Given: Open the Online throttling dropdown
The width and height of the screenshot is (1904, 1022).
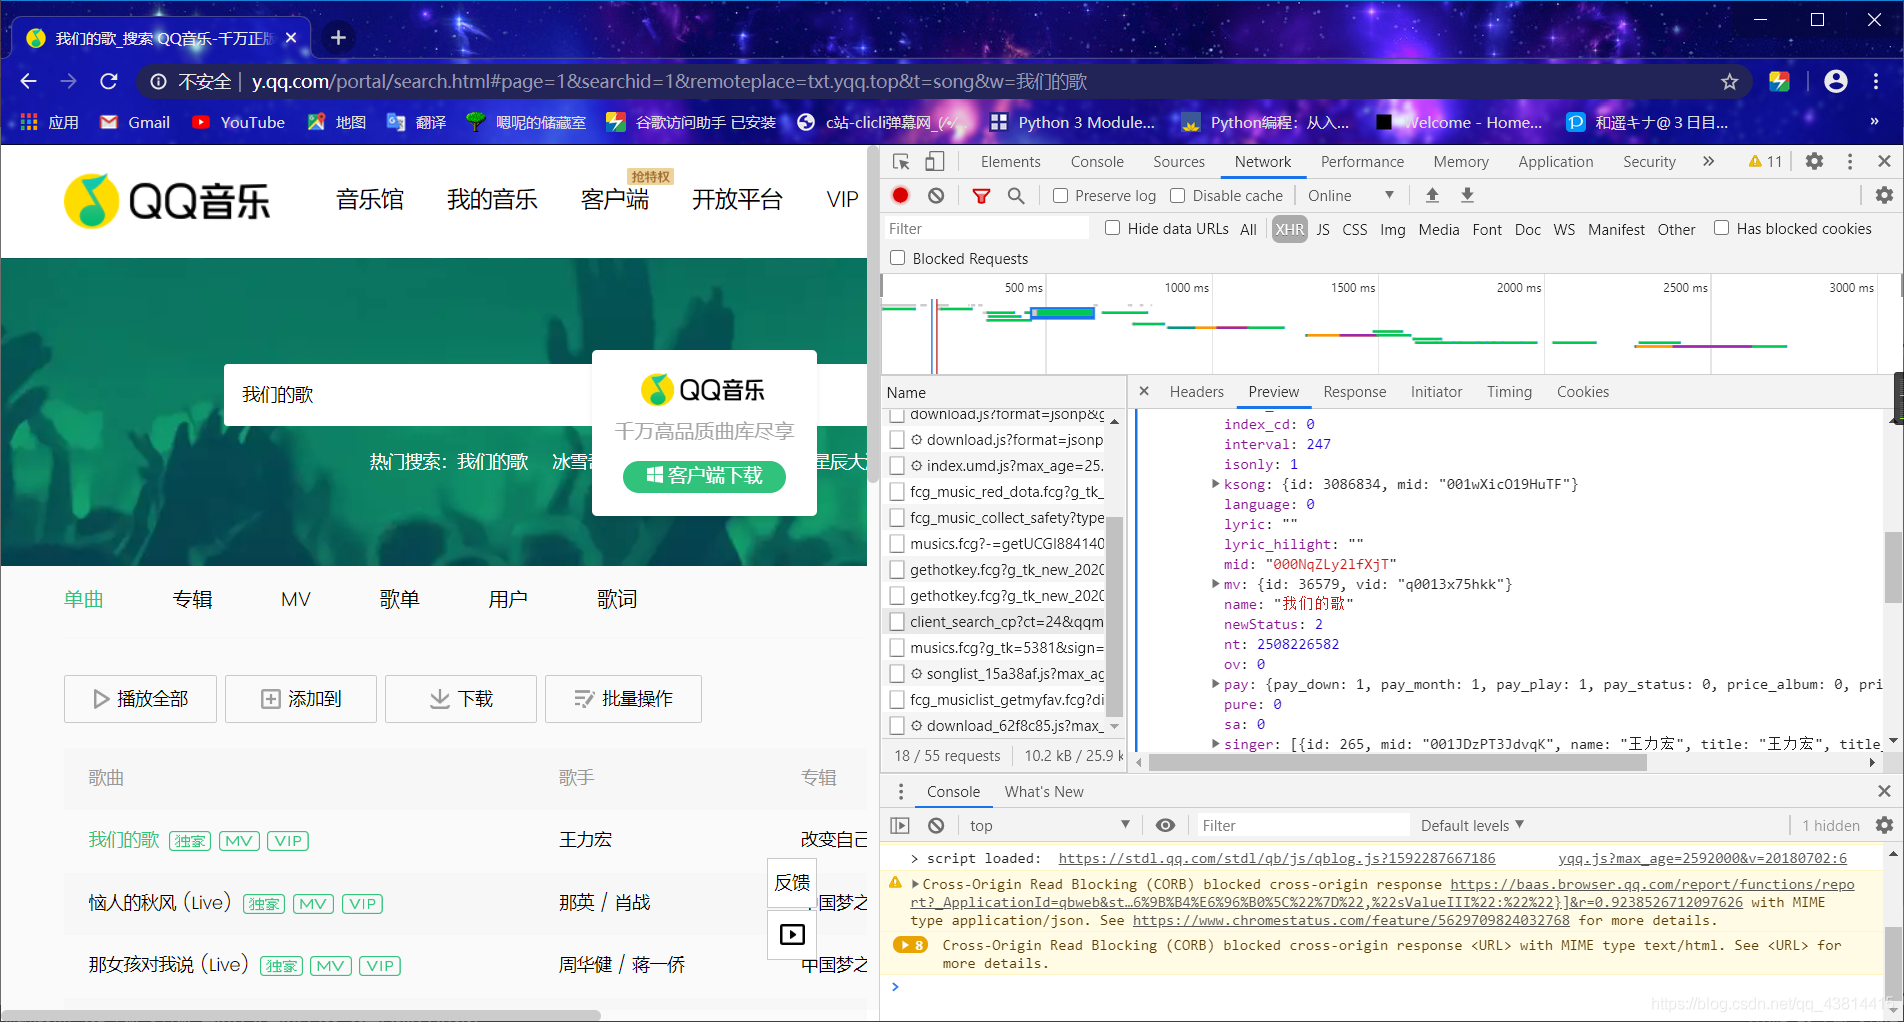Looking at the screenshot, I should [x=1350, y=196].
